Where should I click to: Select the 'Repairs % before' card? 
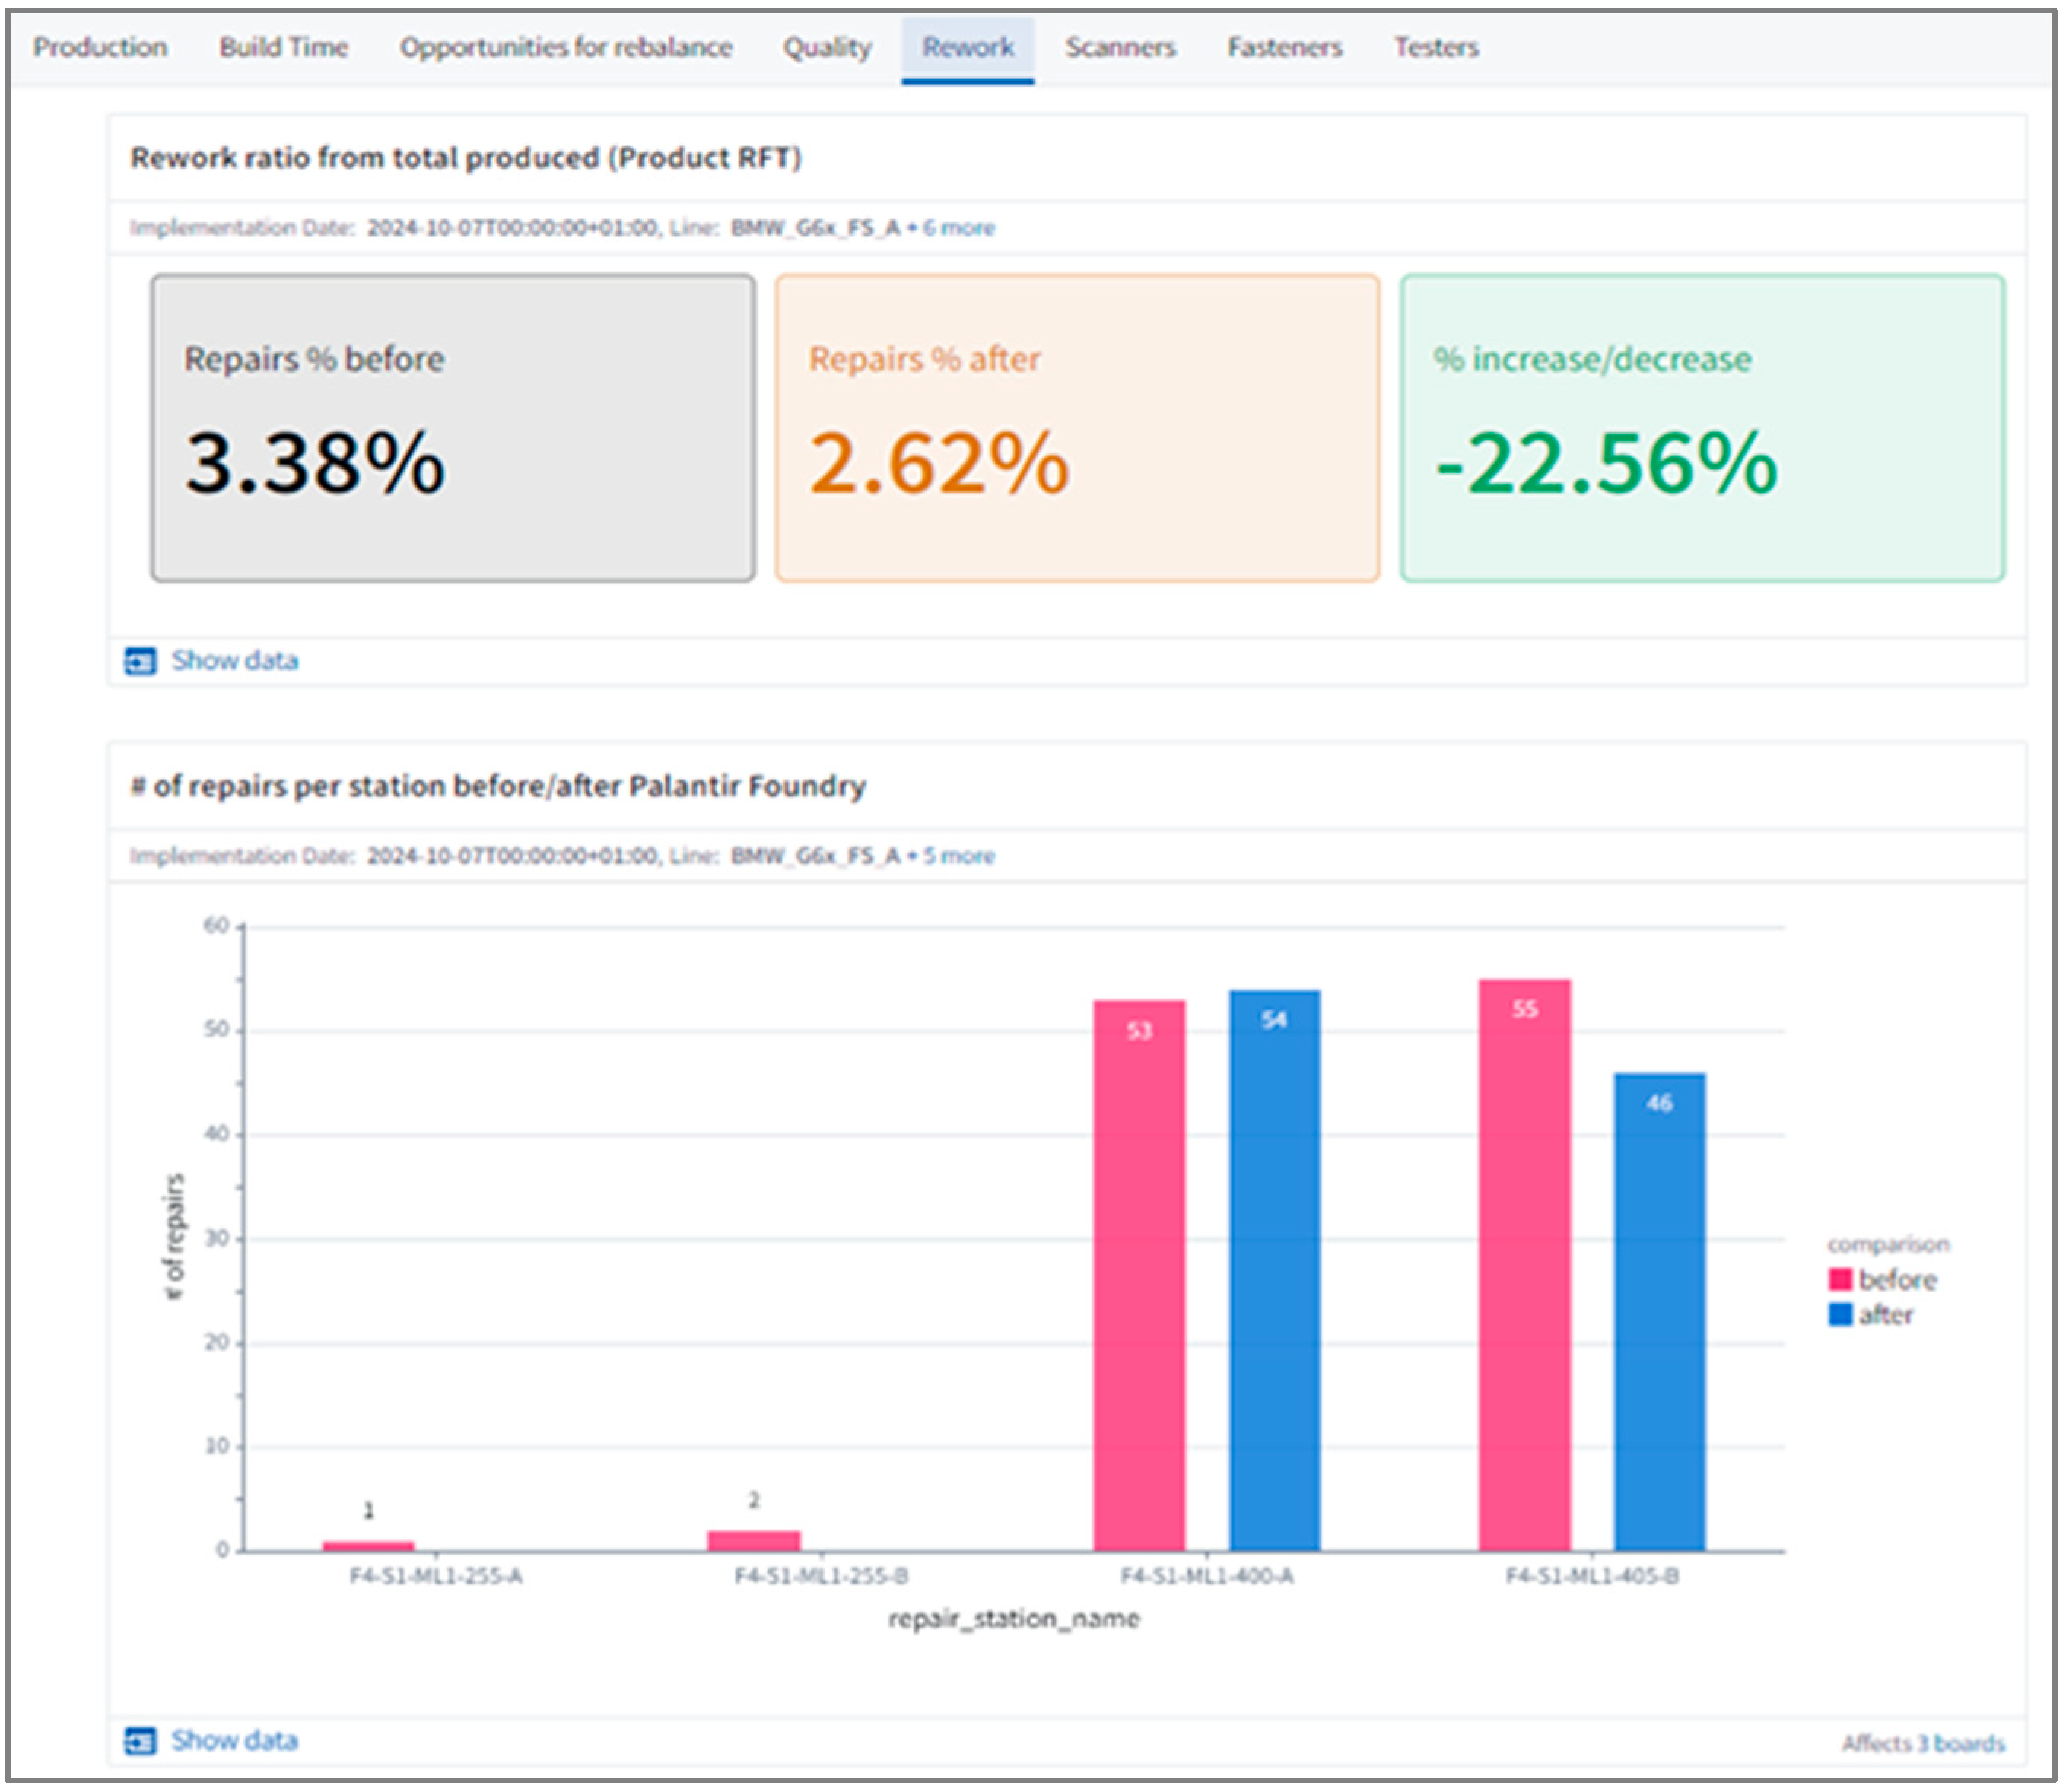(453, 428)
